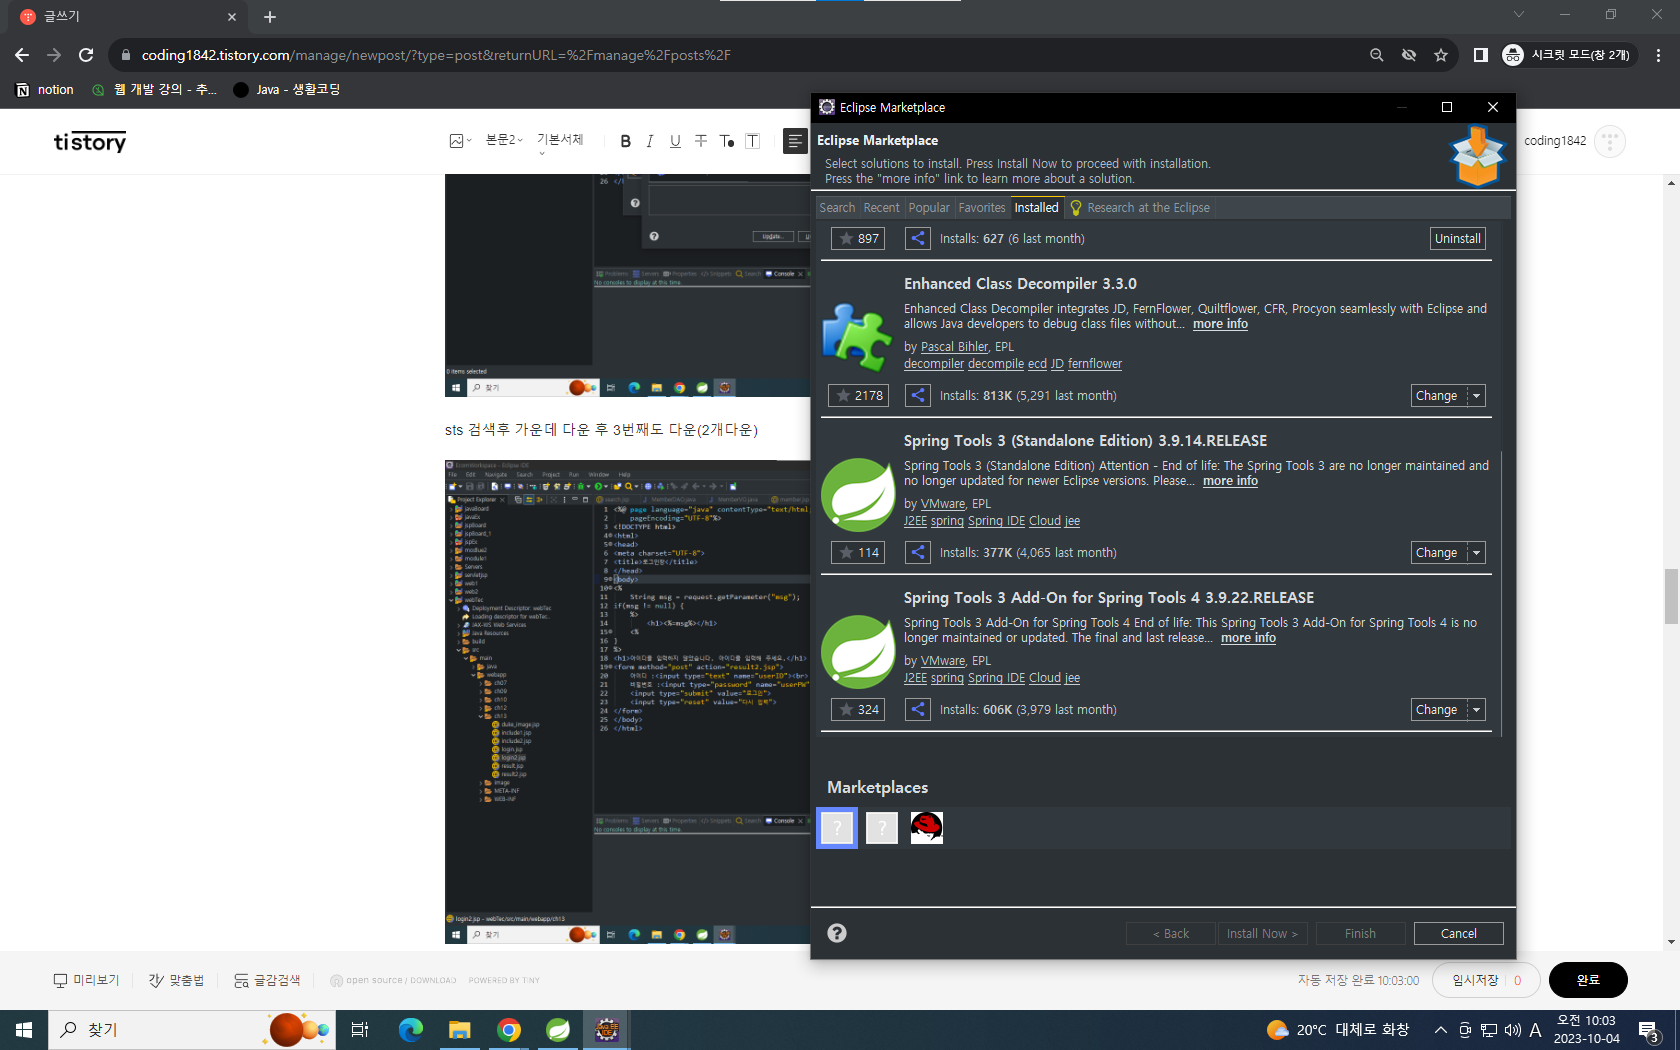Image resolution: width=1680 pixels, height=1050 pixels.
Task: Open Chrome tab search chevron
Action: (1519, 14)
